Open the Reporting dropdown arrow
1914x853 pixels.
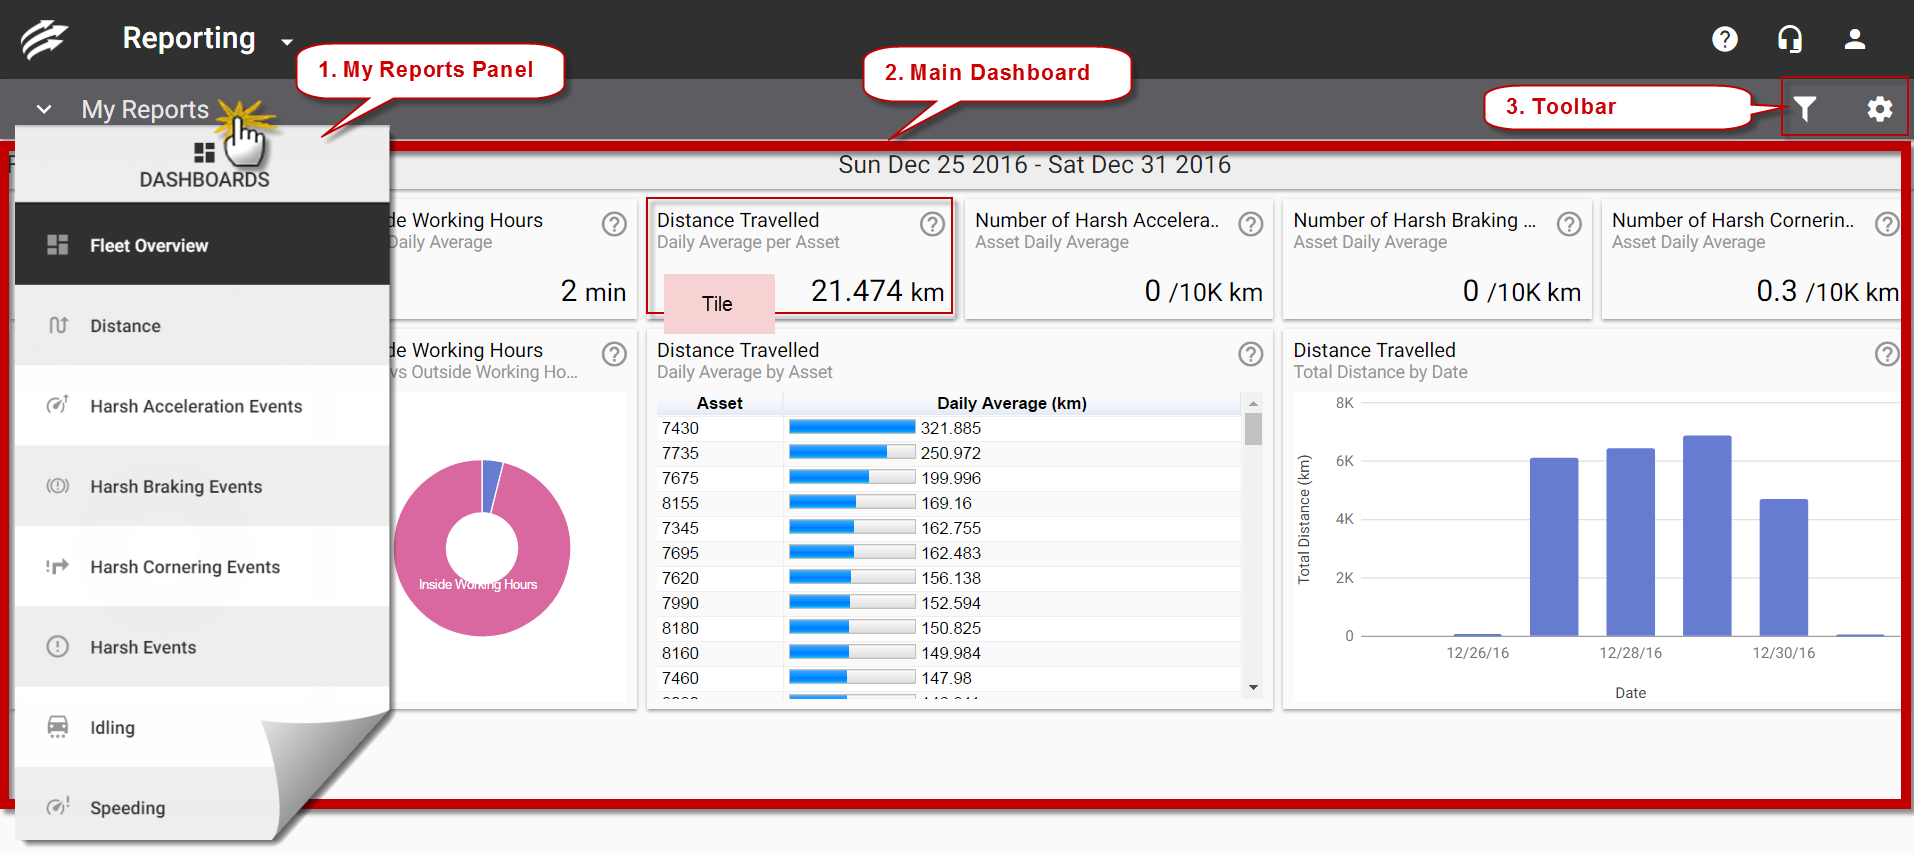click(x=287, y=42)
